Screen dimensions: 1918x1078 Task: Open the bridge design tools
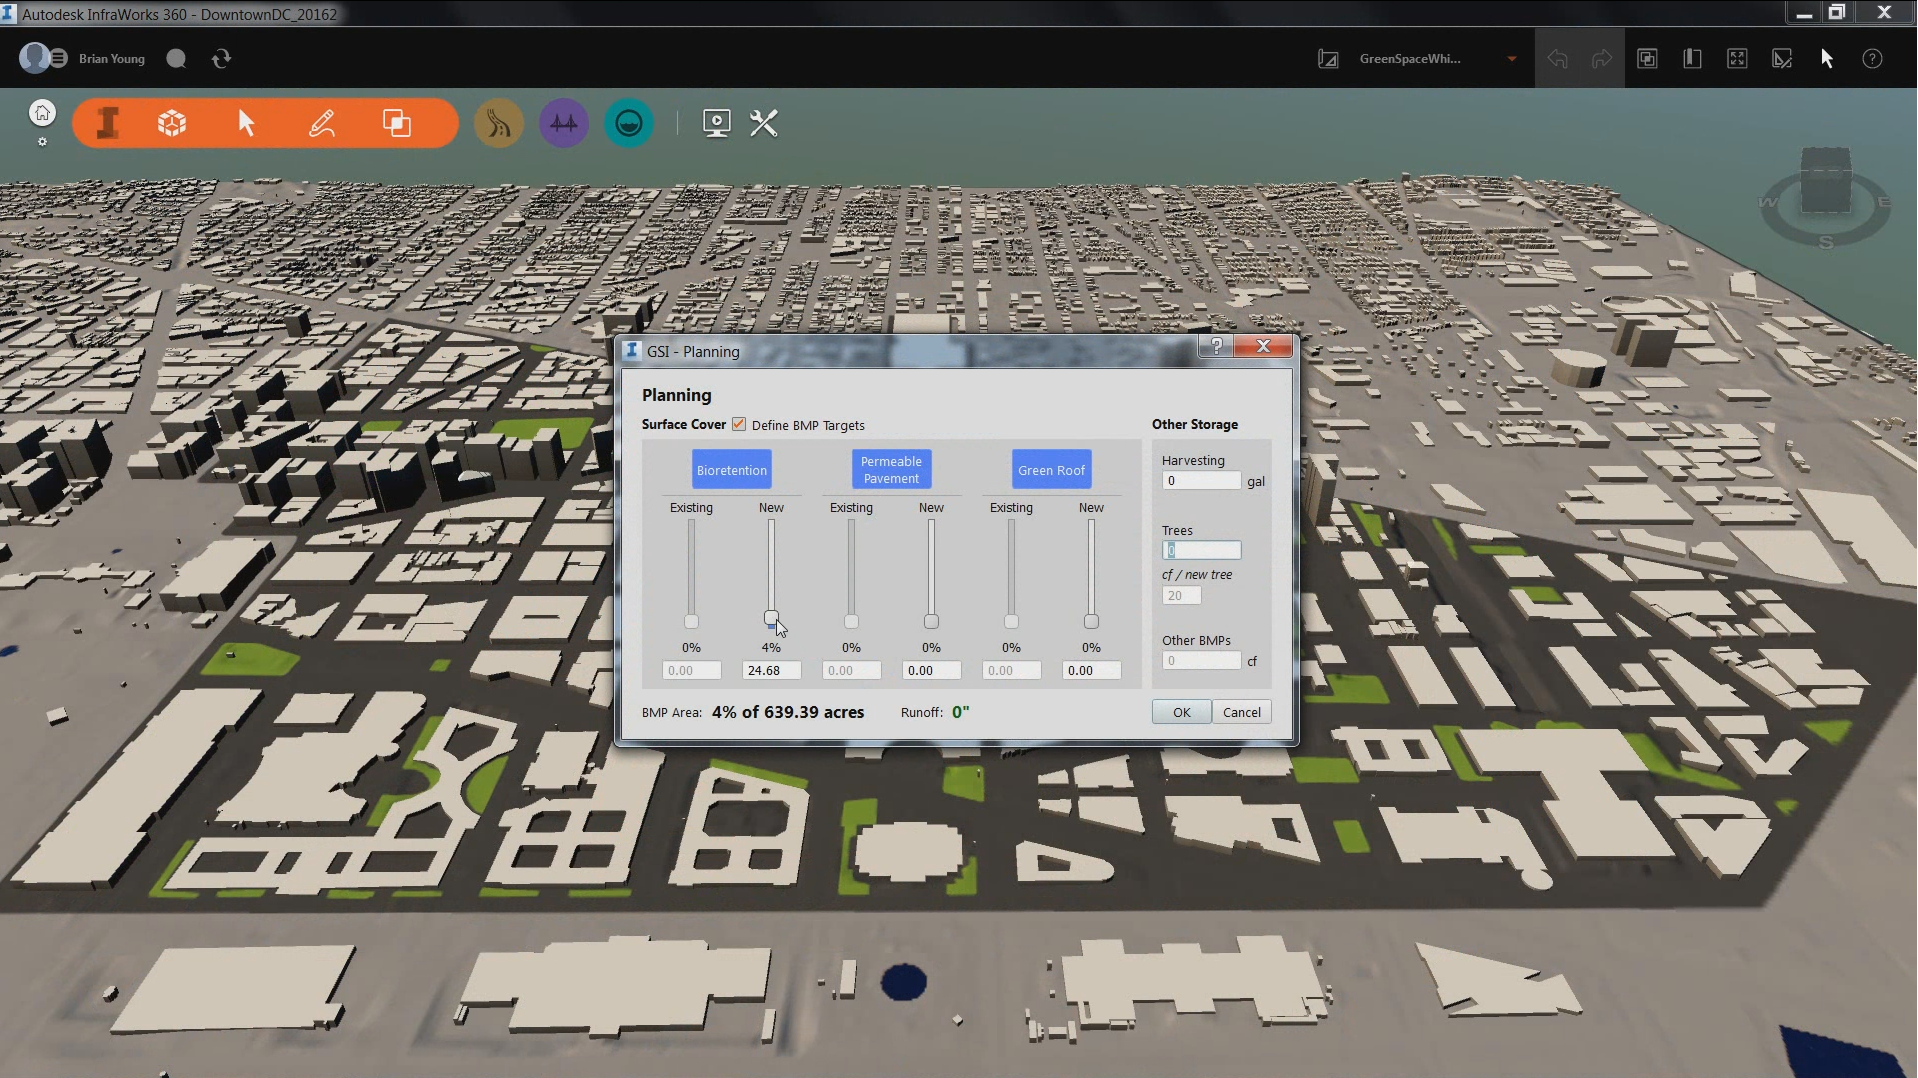563,124
